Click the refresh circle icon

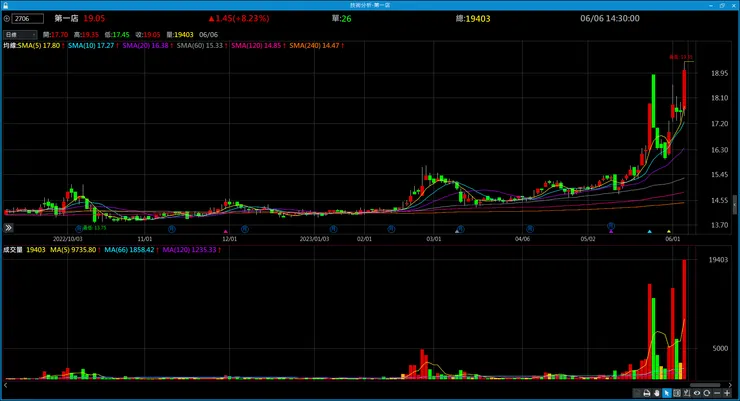tap(706, 393)
